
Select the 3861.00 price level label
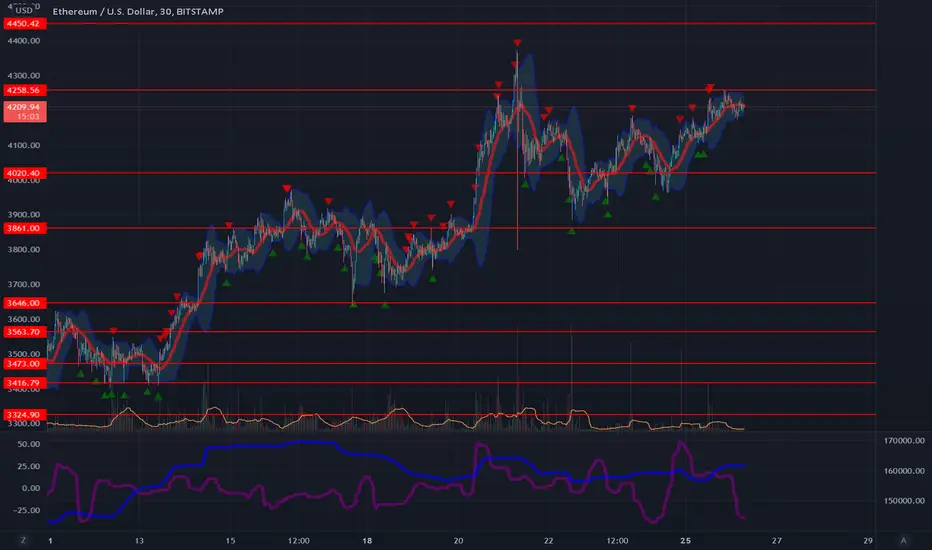24,228
